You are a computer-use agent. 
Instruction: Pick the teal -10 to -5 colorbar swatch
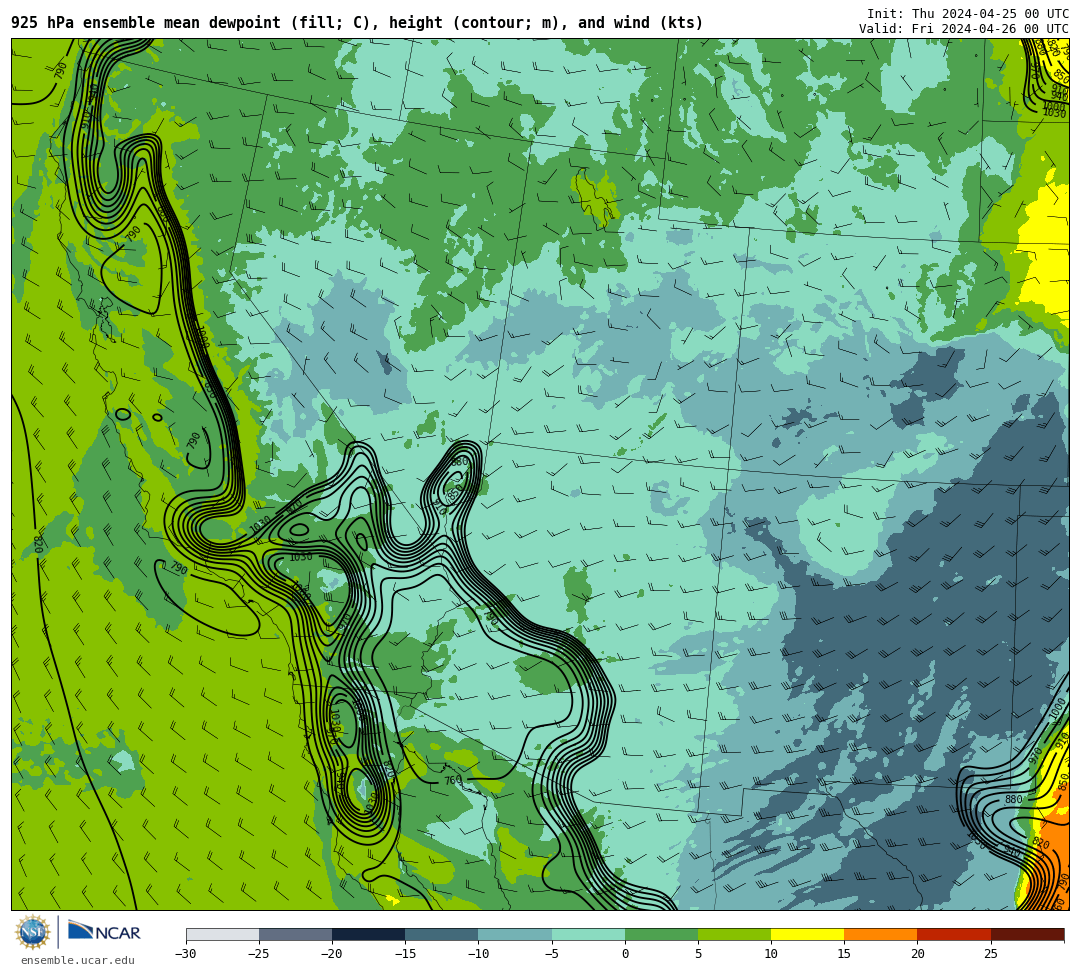click(x=515, y=934)
